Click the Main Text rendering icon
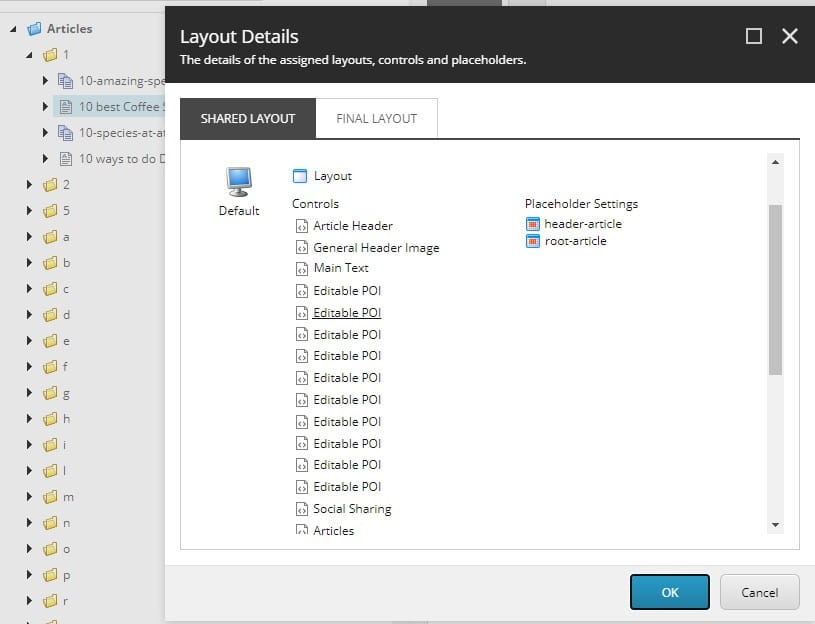This screenshot has width=815, height=624. [301, 269]
